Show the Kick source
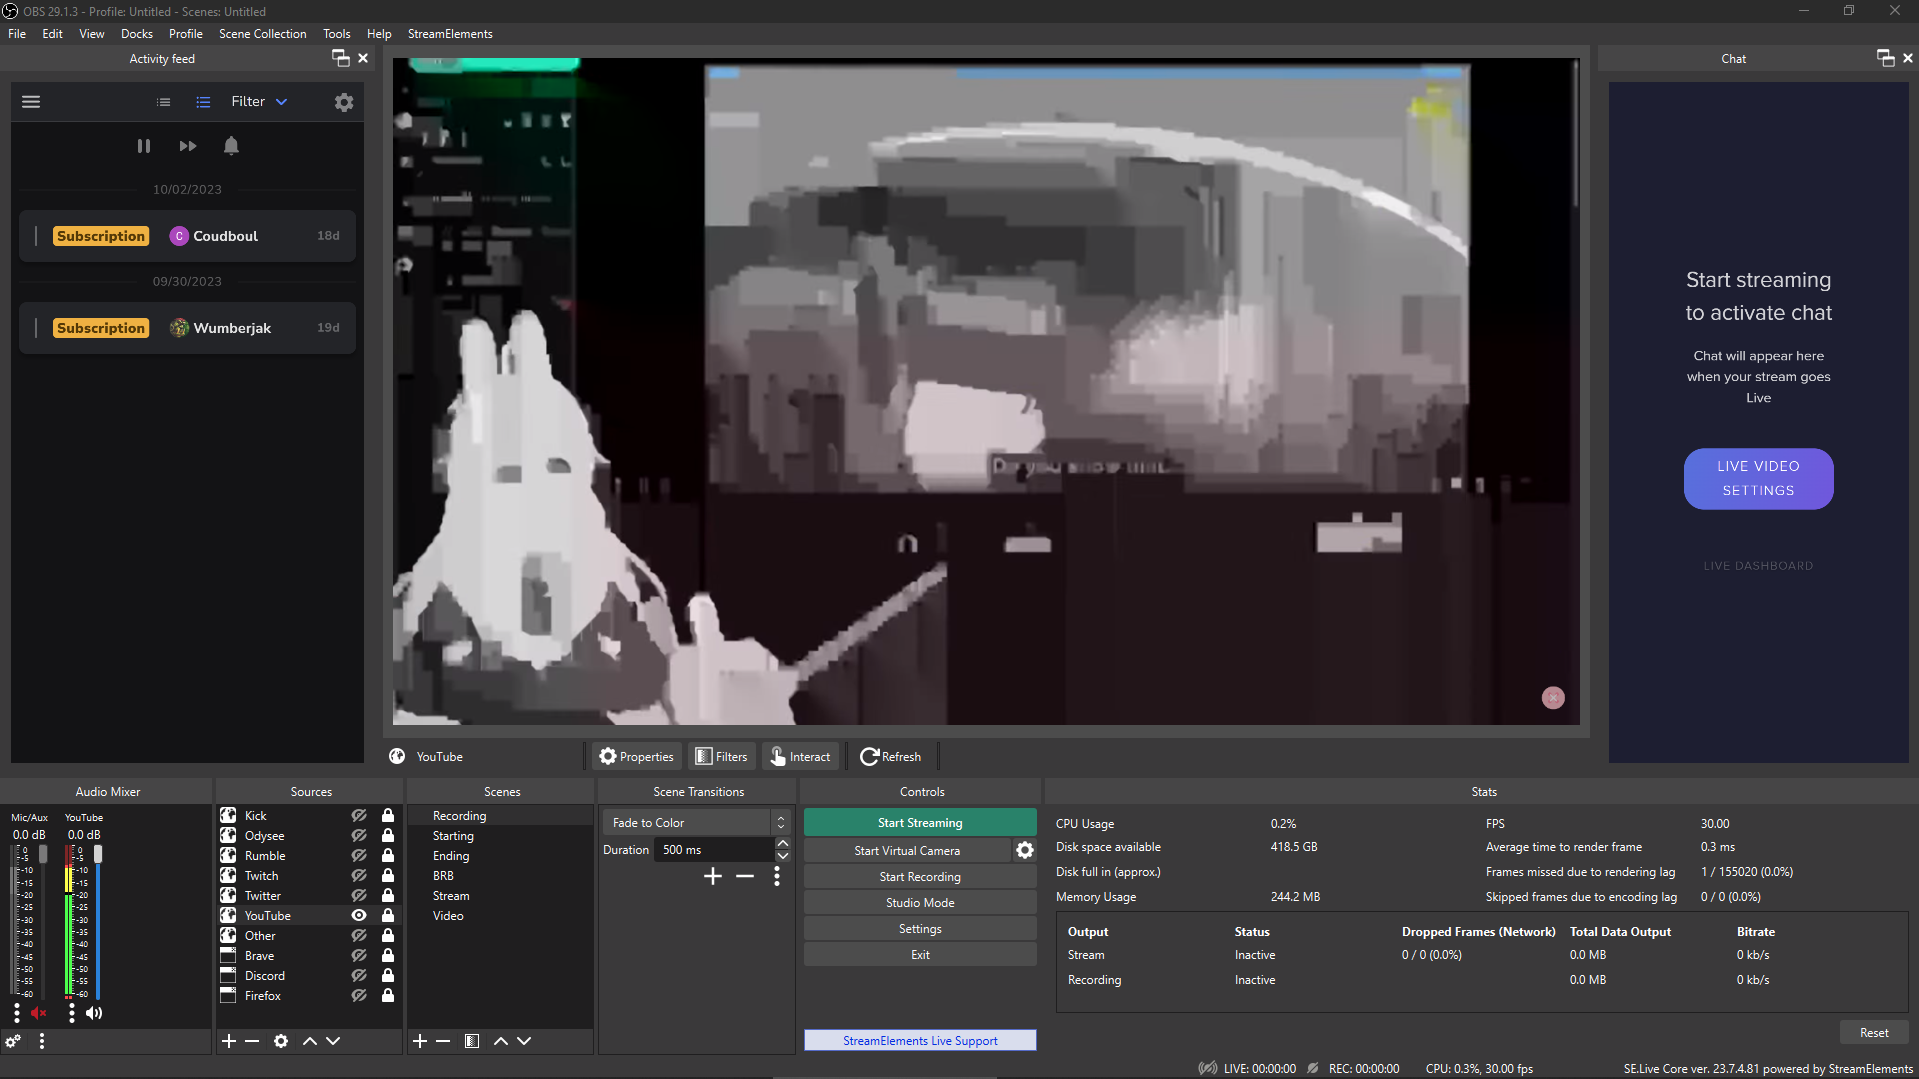The image size is (1919, 1079). pyautogui.click(x=359, y=815)
